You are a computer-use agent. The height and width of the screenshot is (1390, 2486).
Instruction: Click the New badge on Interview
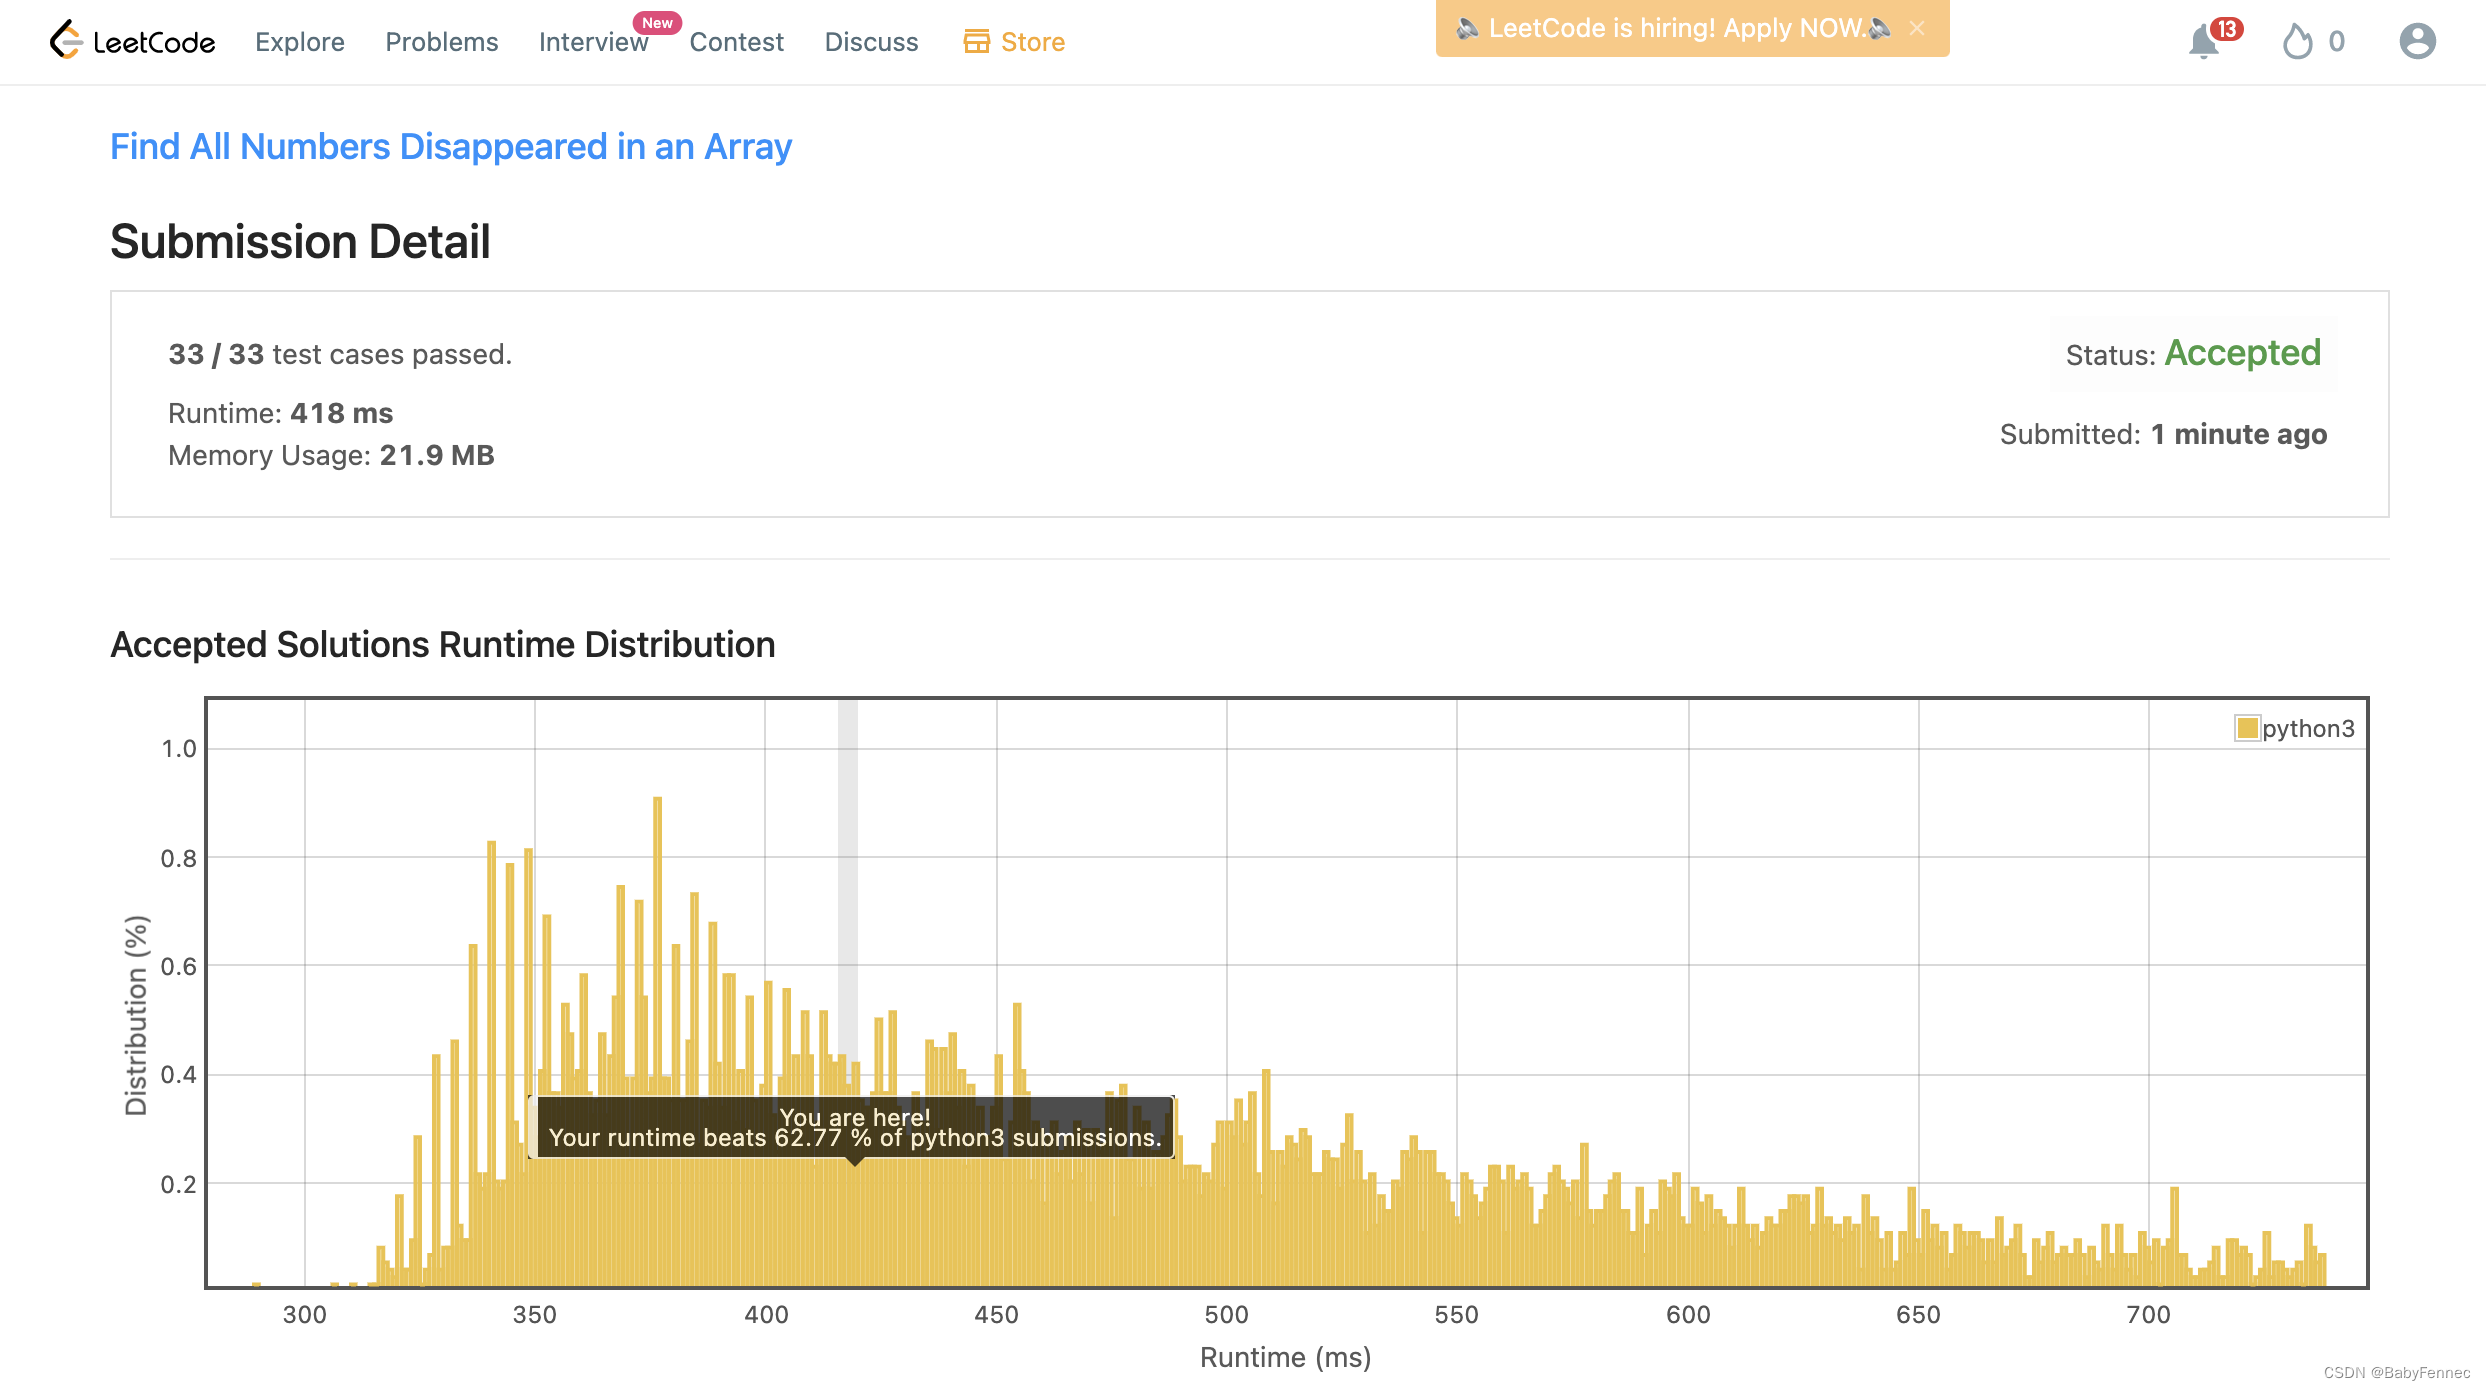pos(657,23)
